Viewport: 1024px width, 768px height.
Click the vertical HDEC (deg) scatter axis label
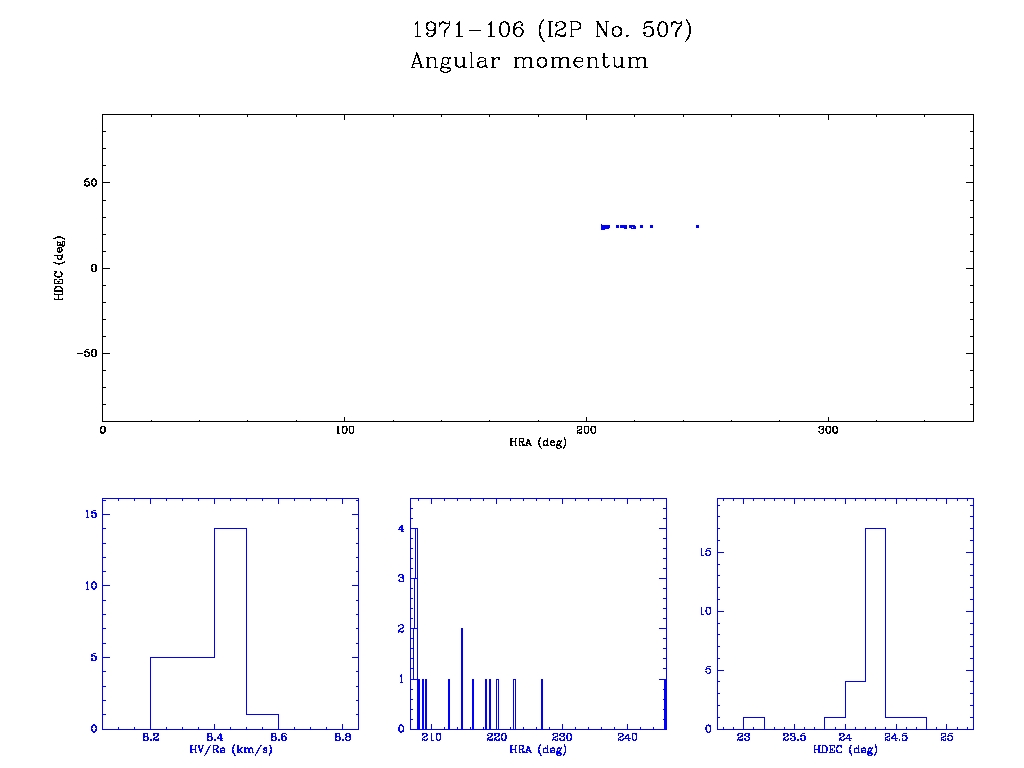[59, 268]
